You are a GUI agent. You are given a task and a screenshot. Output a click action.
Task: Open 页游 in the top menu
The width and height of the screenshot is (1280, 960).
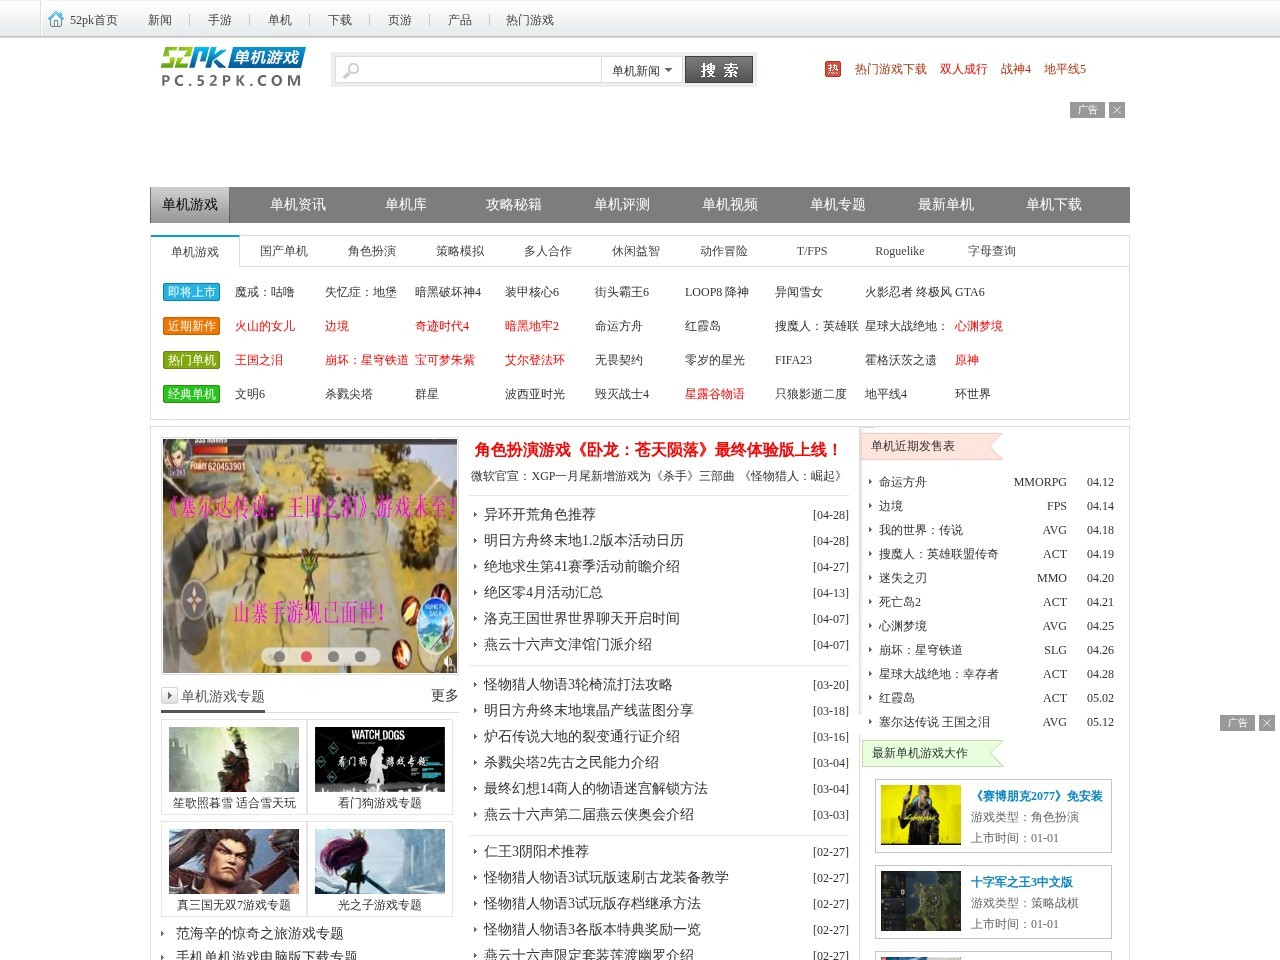tap(400, 20)
